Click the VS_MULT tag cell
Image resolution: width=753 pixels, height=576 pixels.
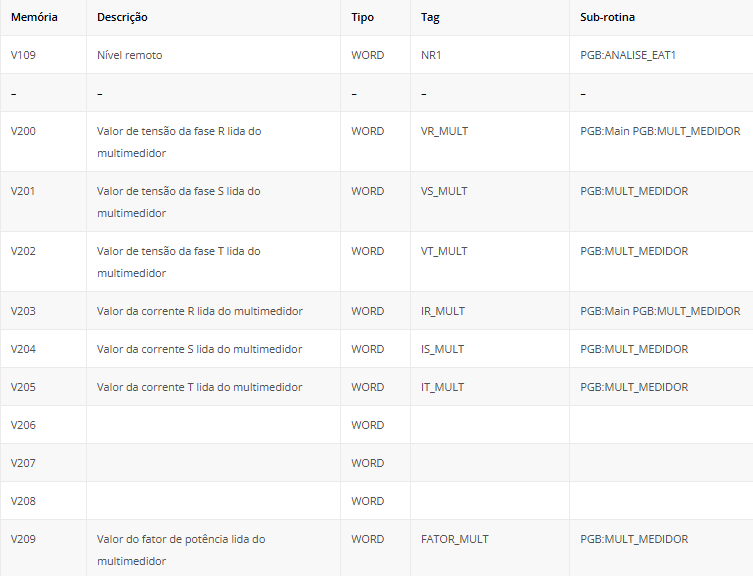(x=444, y=191)
